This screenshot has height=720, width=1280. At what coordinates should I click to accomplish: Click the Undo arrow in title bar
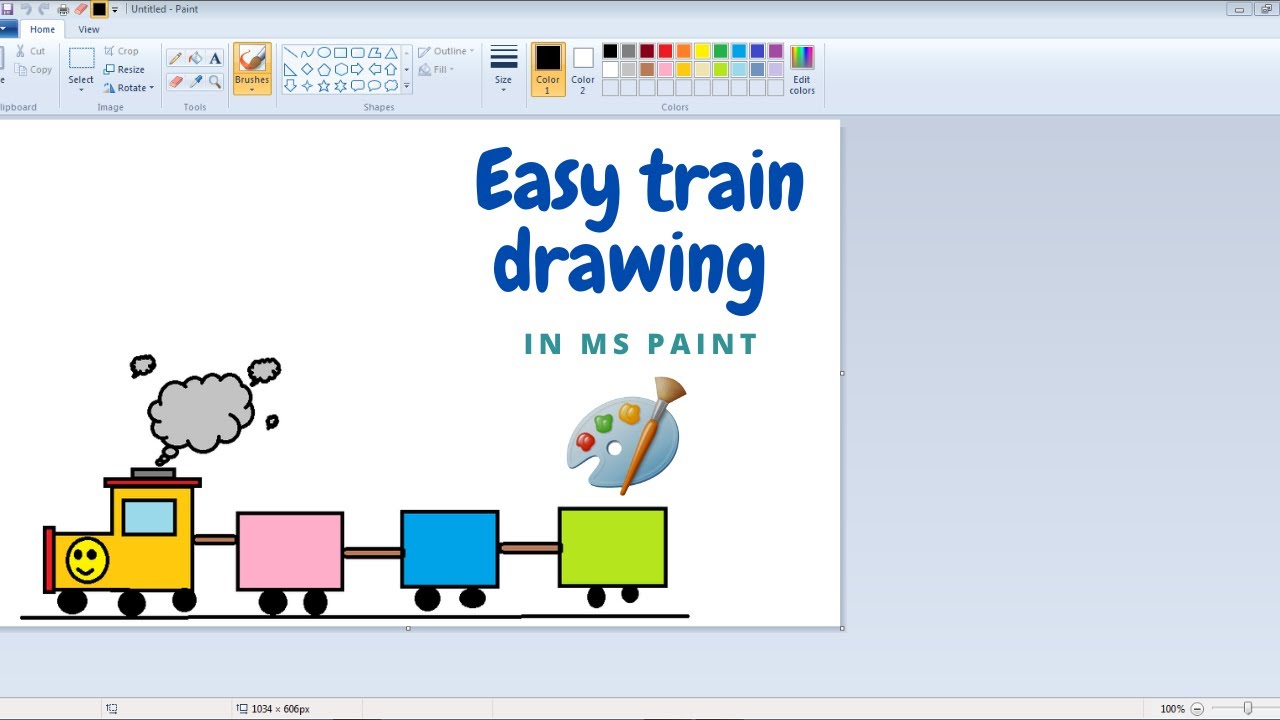[26, 9]
